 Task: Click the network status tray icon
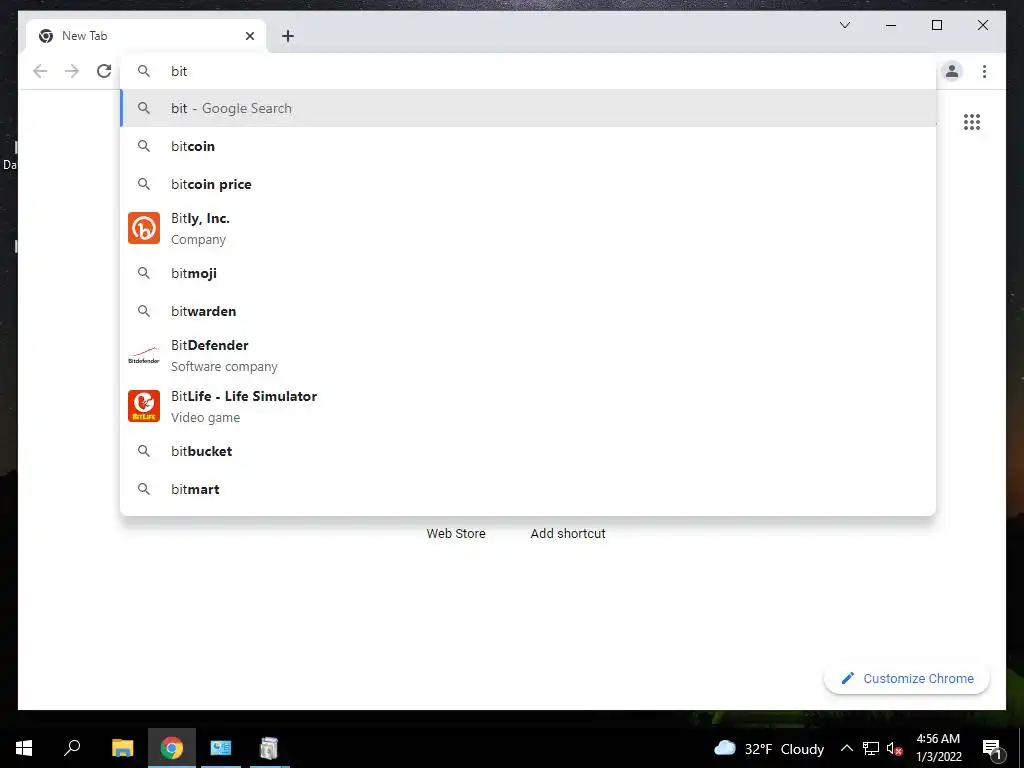tap(871, 748)
